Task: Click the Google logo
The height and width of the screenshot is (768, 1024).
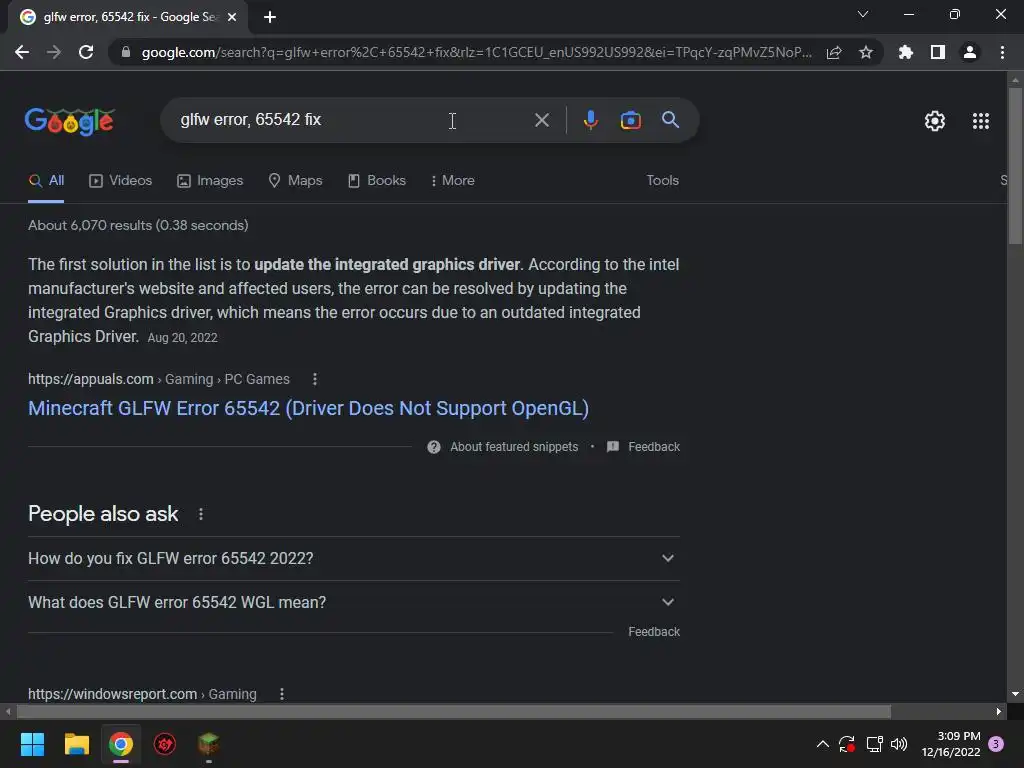Action: [70, 121]
